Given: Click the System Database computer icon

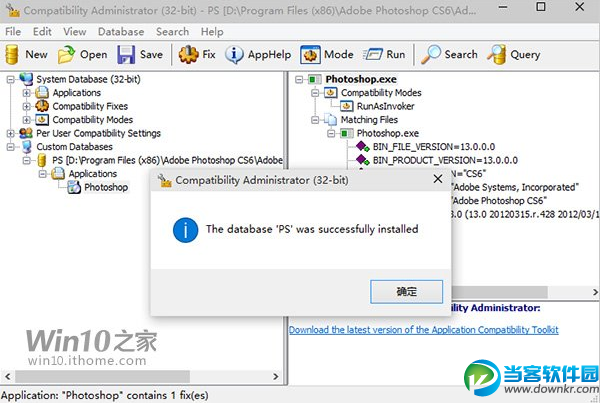Looking at the screenshot, I should point(26,79).
